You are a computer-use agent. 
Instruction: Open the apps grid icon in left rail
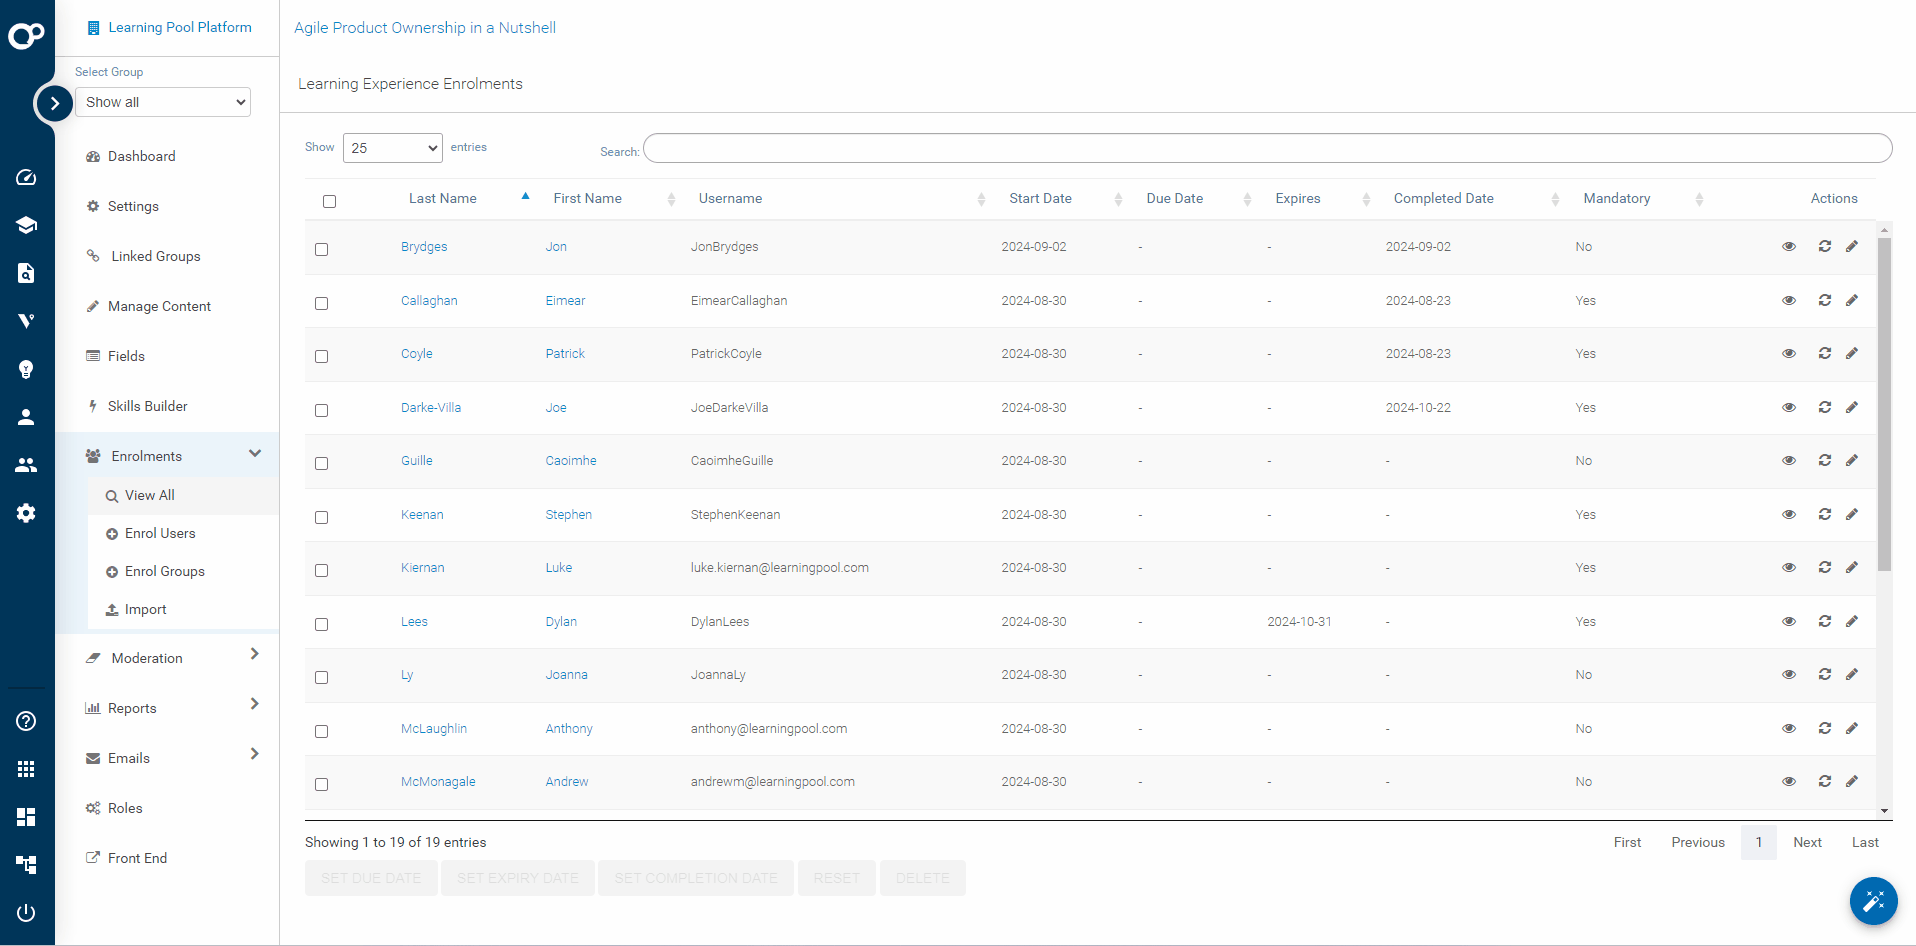click(x=27, y=769)
